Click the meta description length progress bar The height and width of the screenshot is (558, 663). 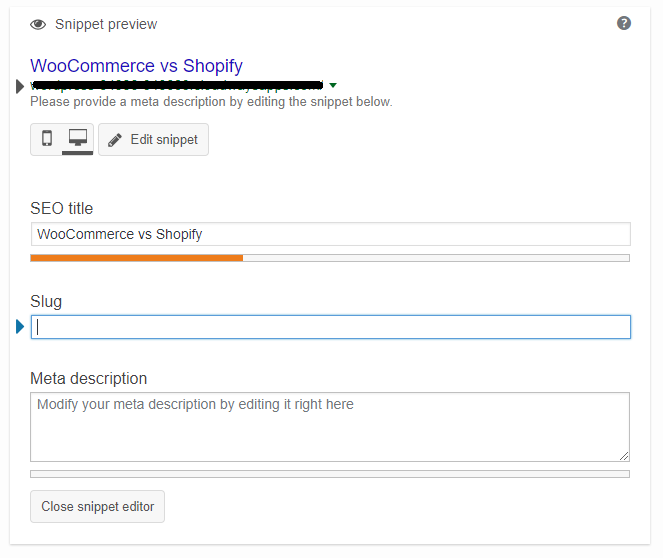330,474
